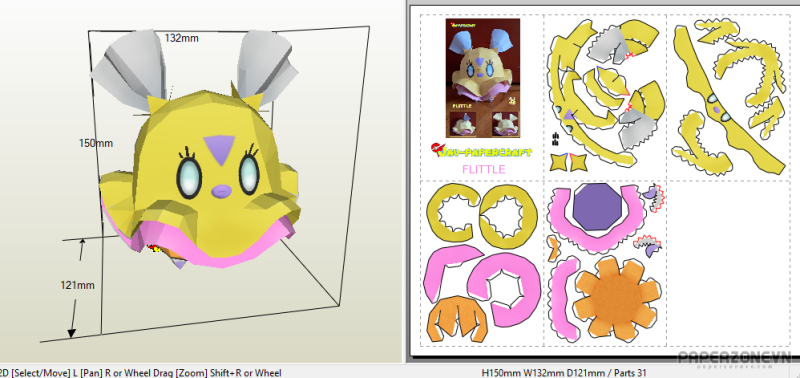Image resolution: width=800 pixels, height=378 pixels.
Task: Select the right gray ear of the 3D model
Action: click(x=264, y=65)
